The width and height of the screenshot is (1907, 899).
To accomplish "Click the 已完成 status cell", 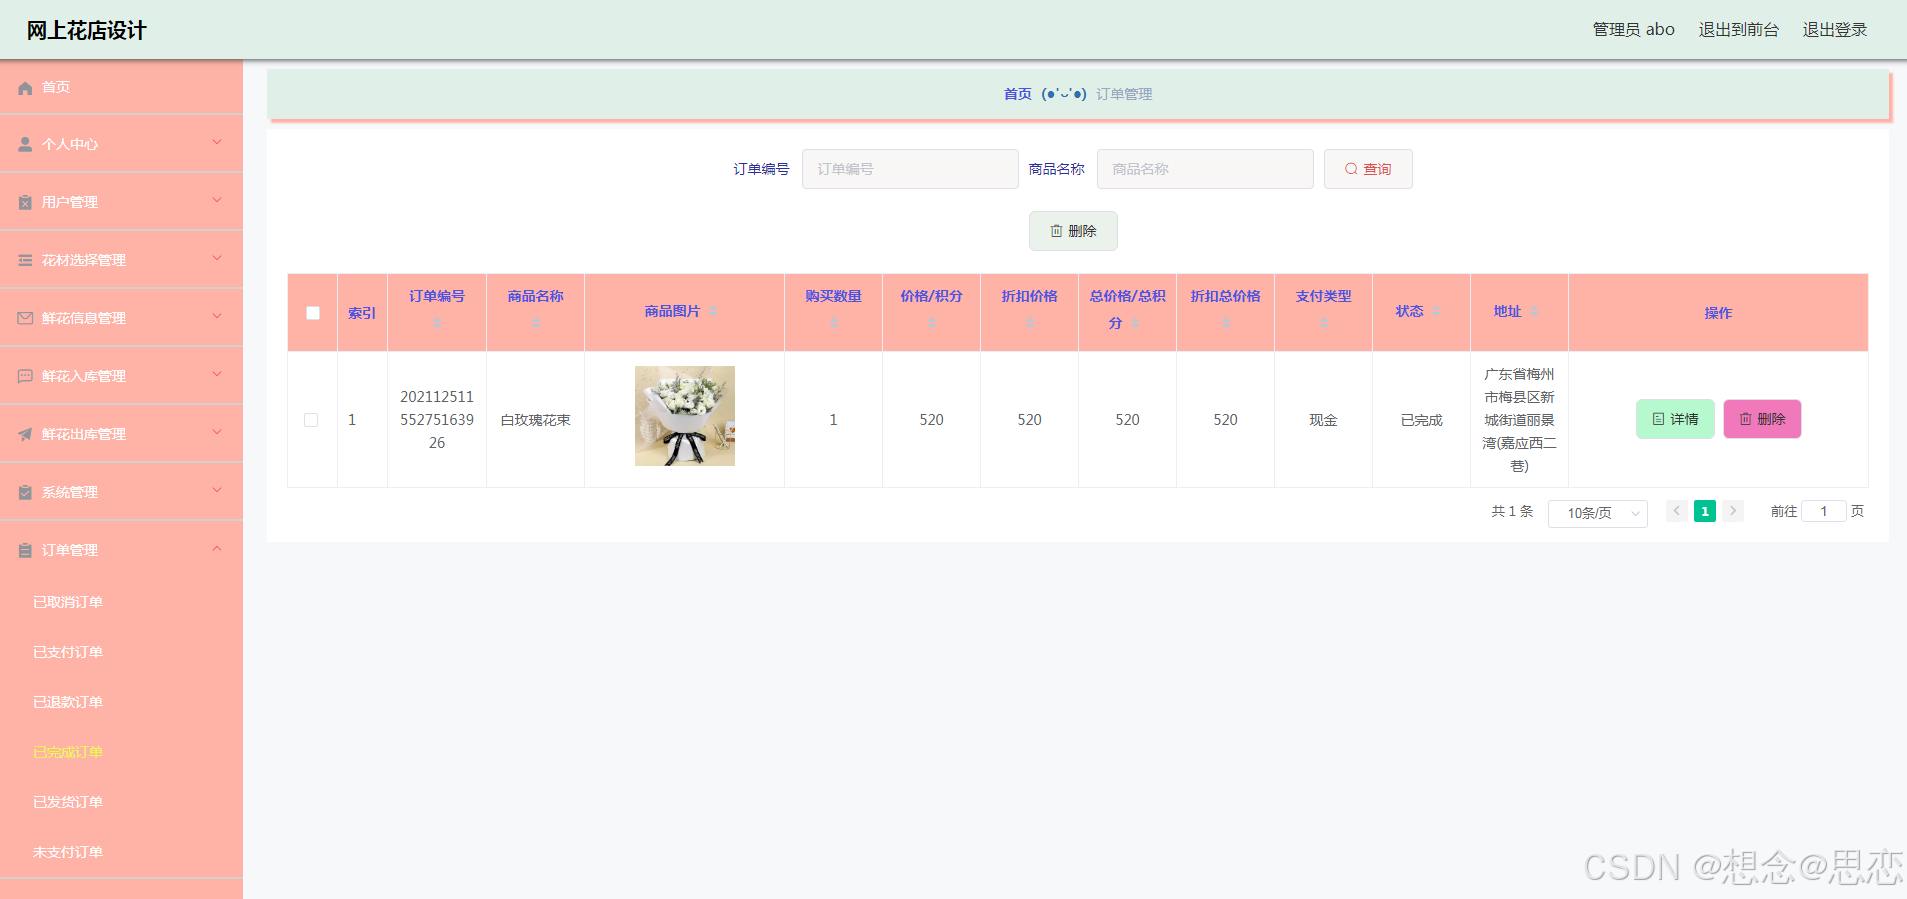I will [x=1422, y=420].
